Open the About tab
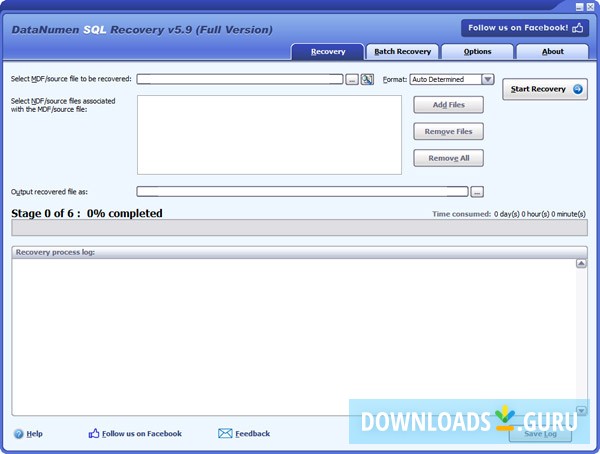 [553, 52]
